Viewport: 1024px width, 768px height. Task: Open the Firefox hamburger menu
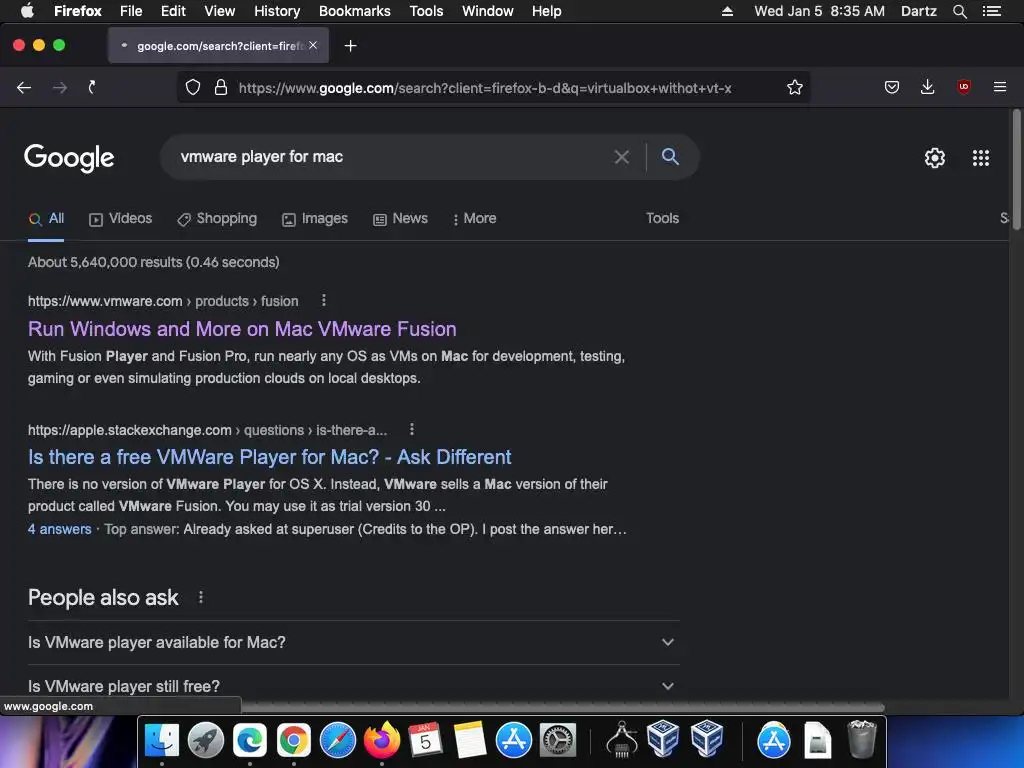[999, 87]
